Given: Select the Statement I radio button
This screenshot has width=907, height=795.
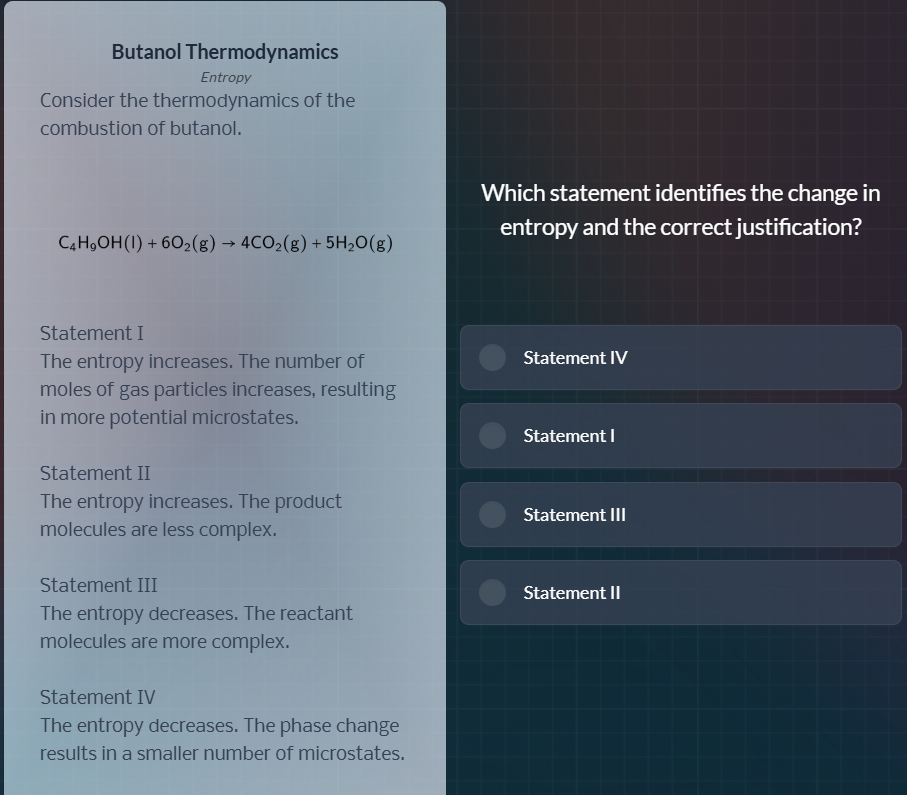Looking at the screenshot, I should click(x=492, y=435).
